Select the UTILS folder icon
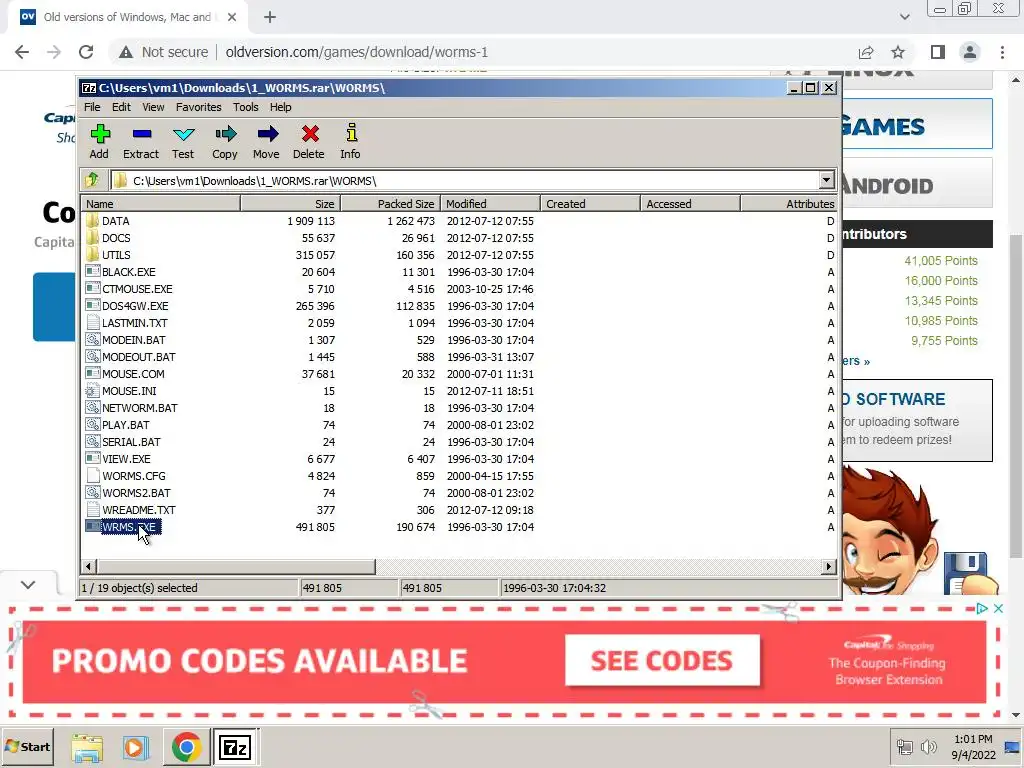The height and width of the screenshot is (768, 1024). coord(92,255)
